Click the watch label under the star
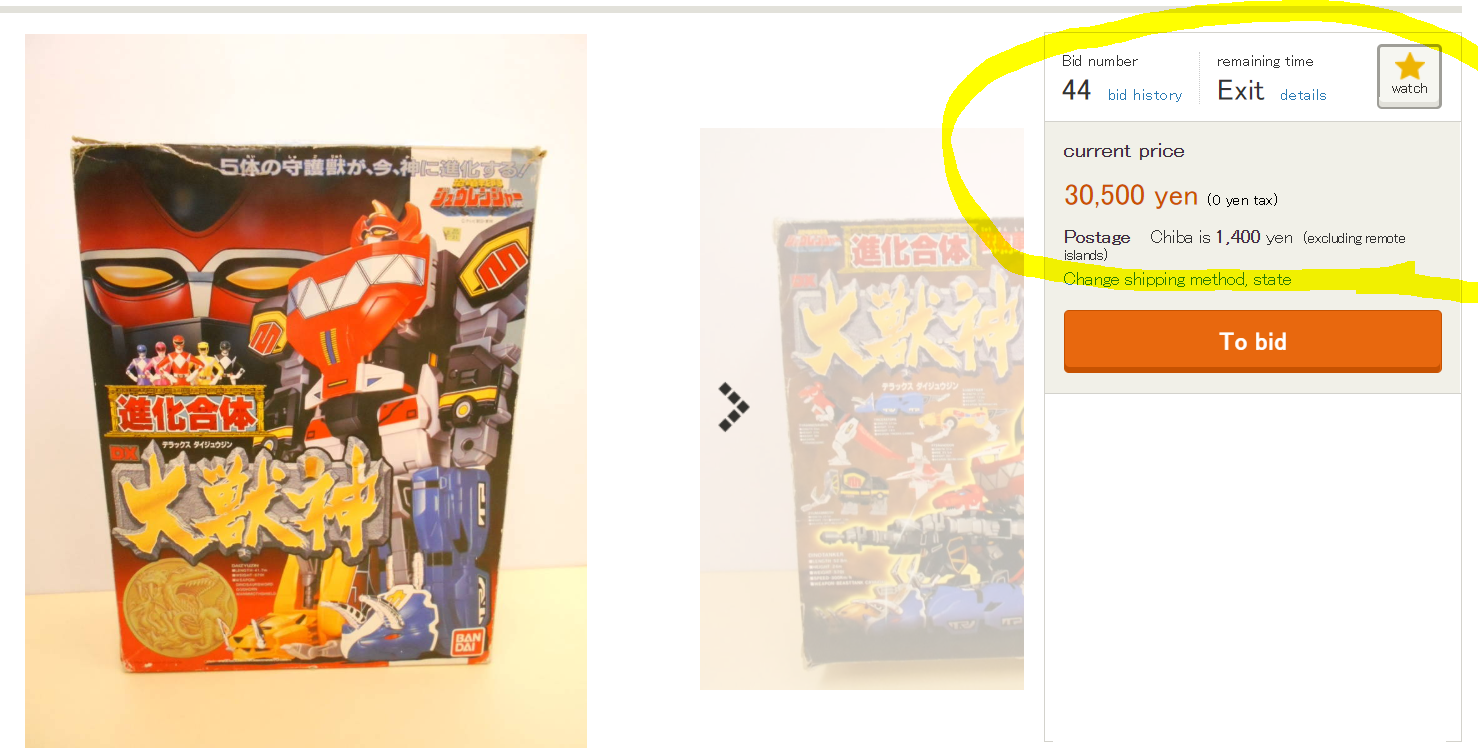This screenshot has height=748, width=1478. [x=1409, y=88]
